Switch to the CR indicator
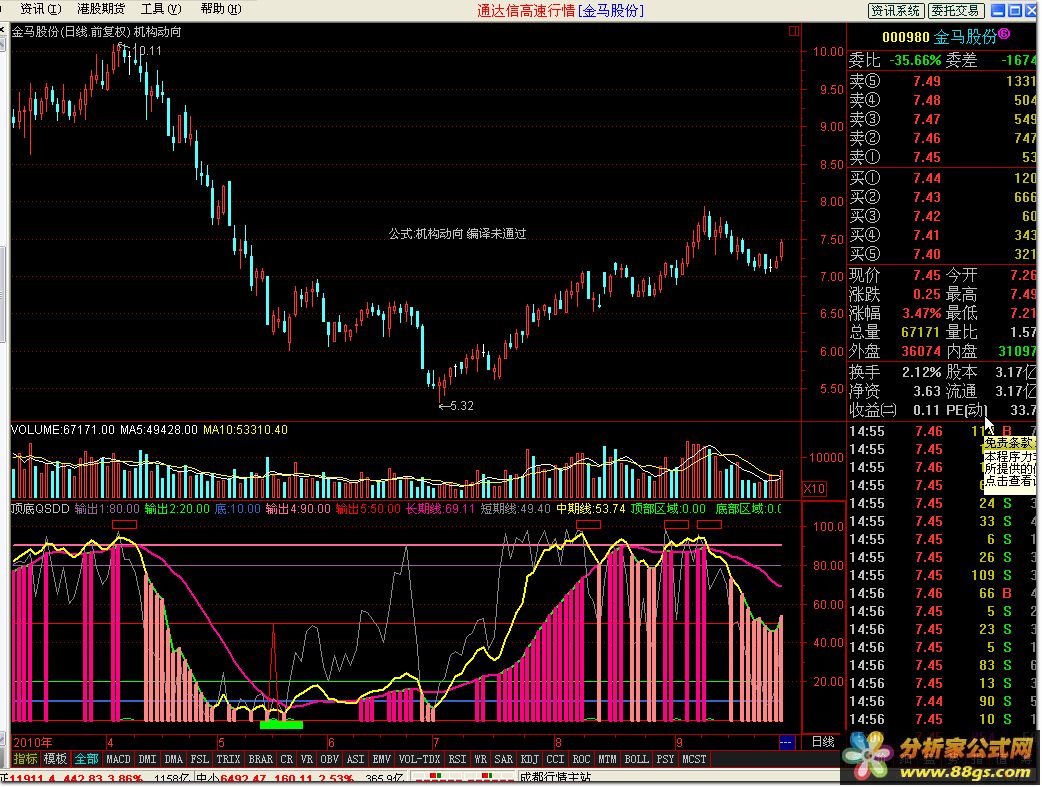Viewport: 1042px width, 787px height. tap(286, 758)
